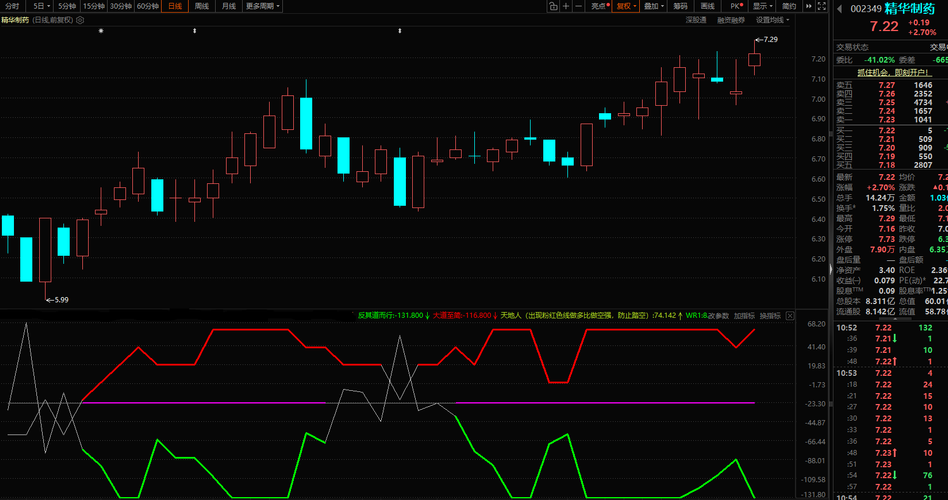Zoom in chart with the plus icon
This screenshot has height=500, width=948.
tap(566, 6)
